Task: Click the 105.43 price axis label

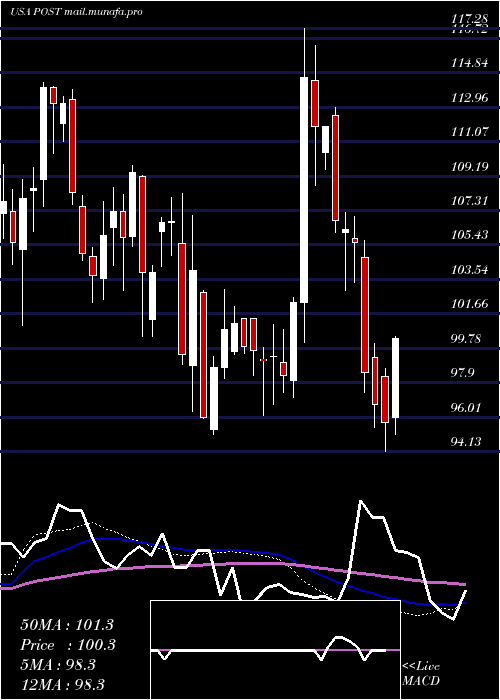Action: point(470,235)
